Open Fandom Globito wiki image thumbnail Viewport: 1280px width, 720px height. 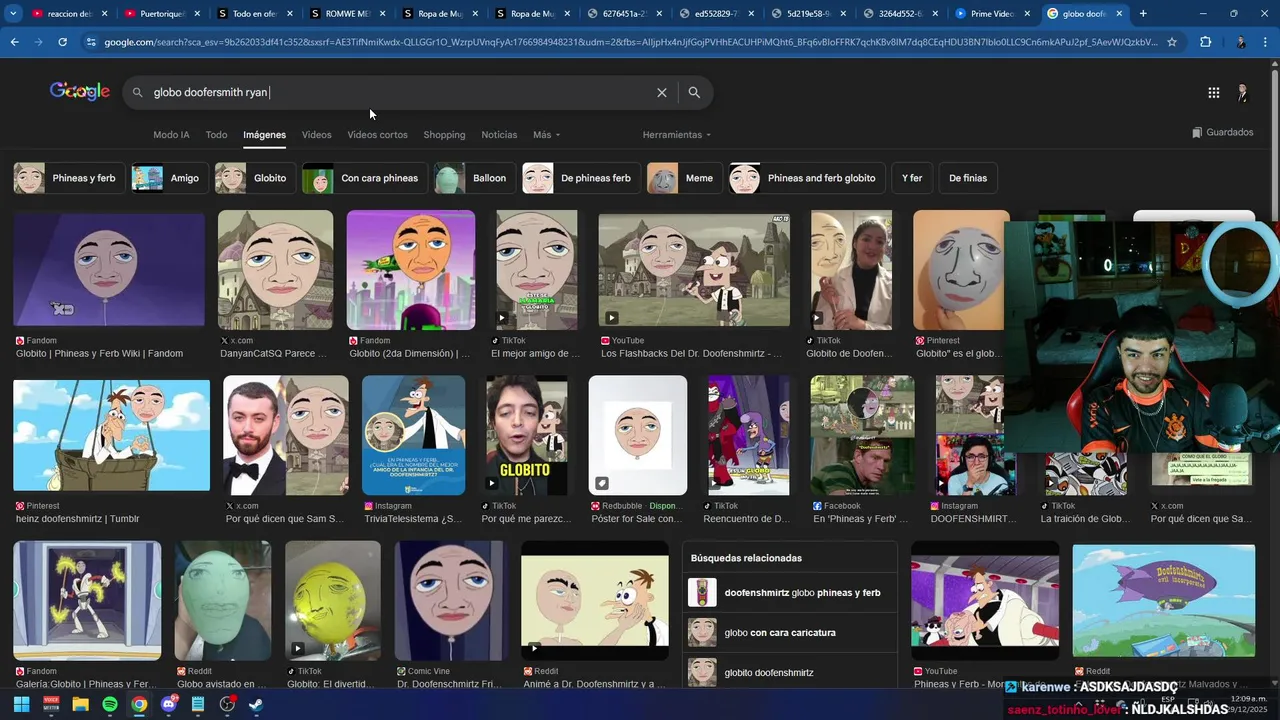coord(109,270)
